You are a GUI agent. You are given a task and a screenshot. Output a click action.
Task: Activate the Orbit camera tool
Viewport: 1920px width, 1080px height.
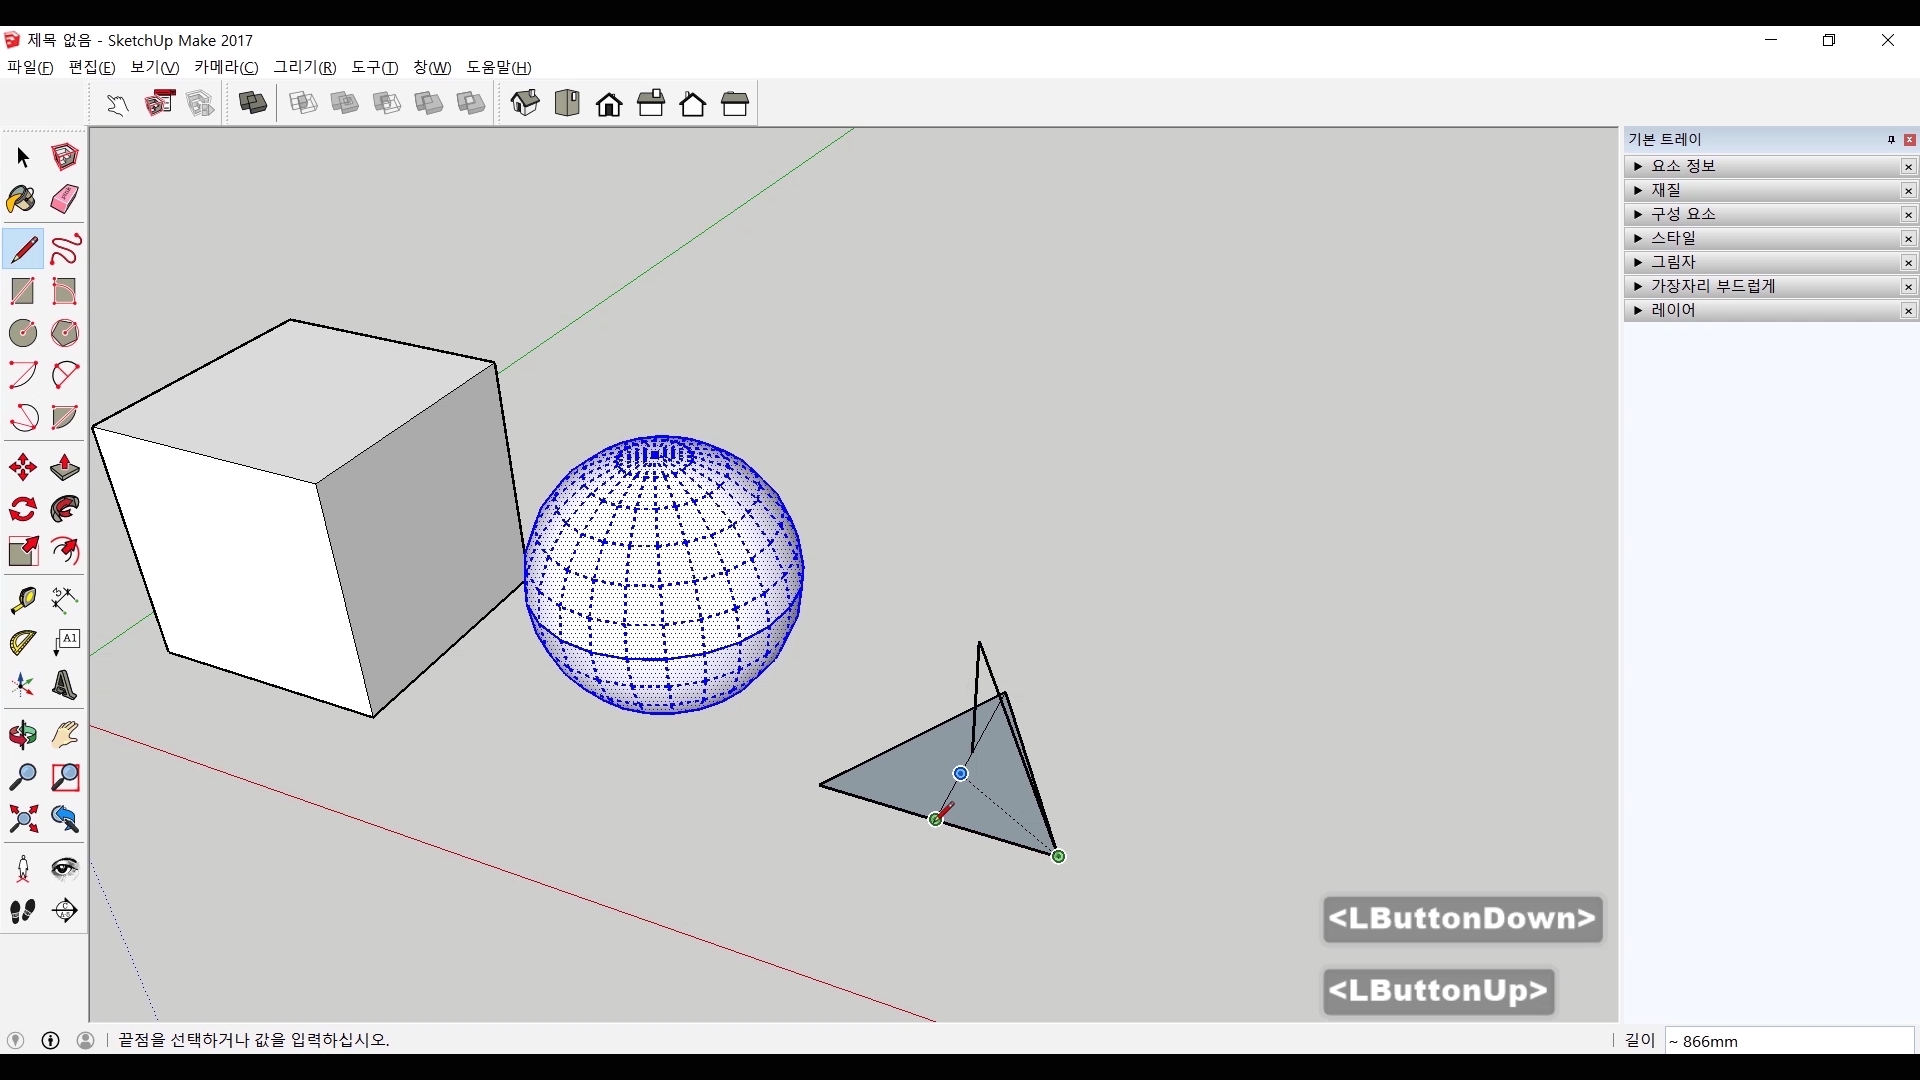(22, 735)
